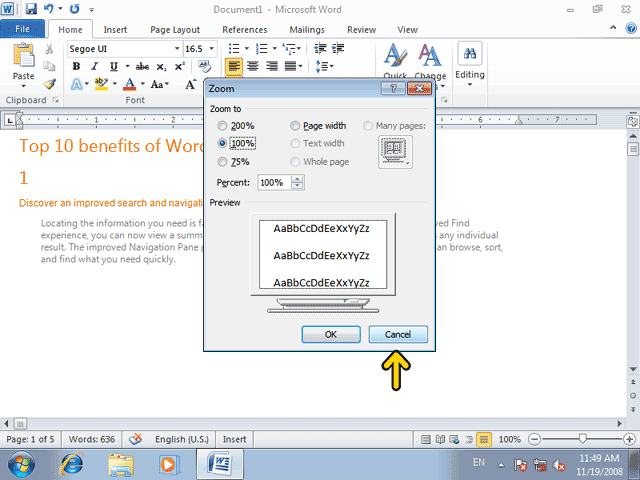The width and height of the screenshot is (640, 480).
Task: Toggle Bold formatting
Action: click(76, 66)
